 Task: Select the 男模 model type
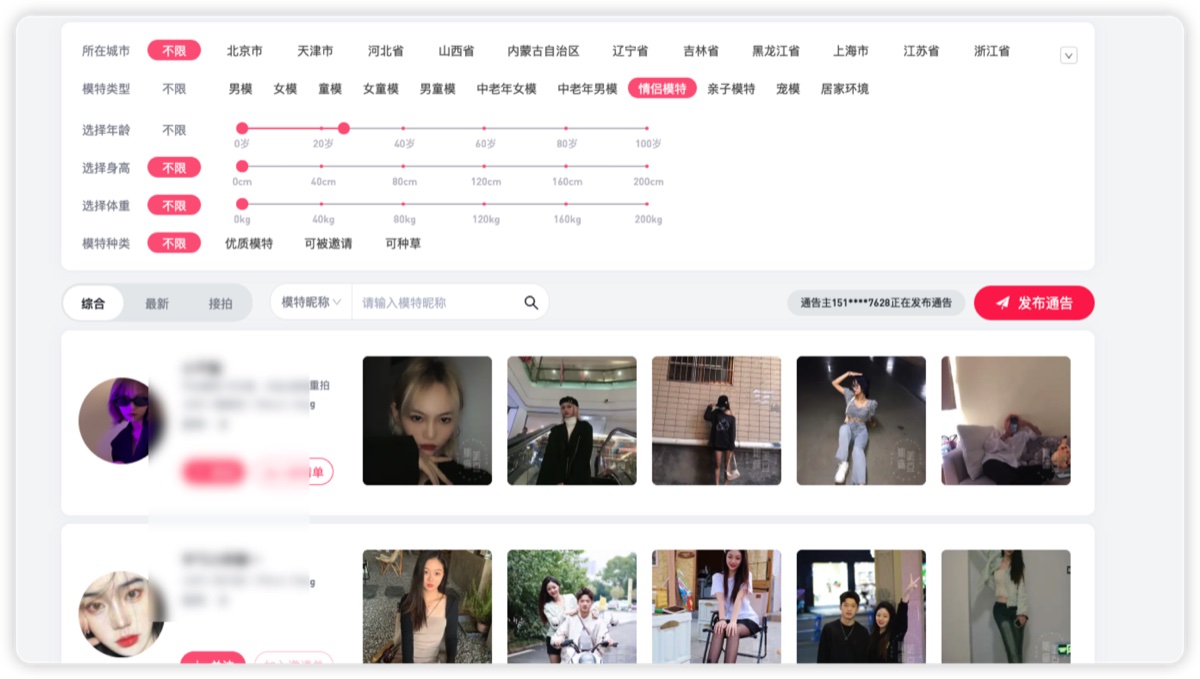[x=240, y=88]
